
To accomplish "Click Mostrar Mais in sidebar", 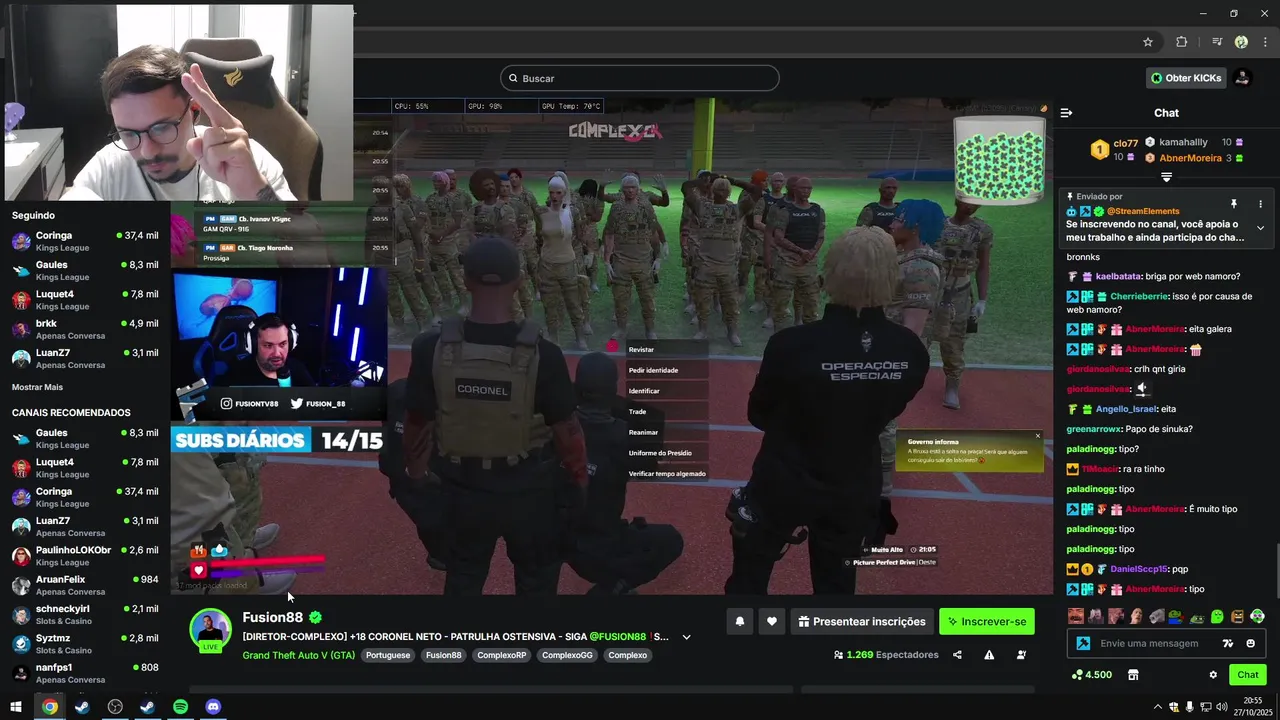I will 37,387.
